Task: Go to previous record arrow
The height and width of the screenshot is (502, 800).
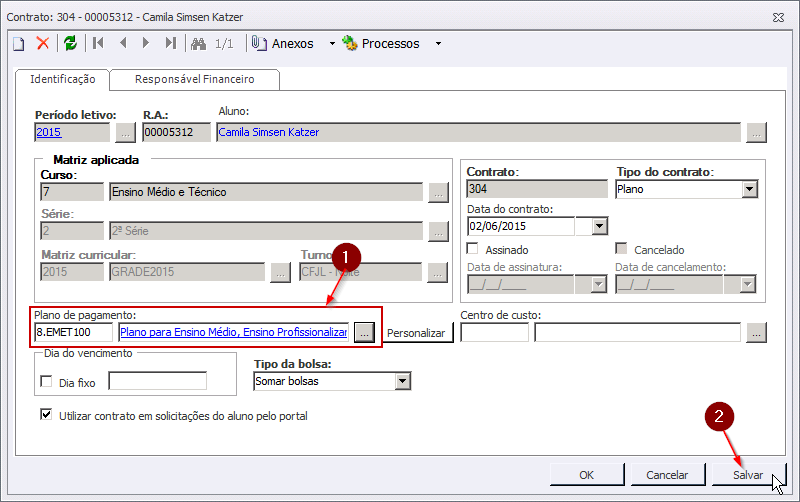Action: point(123,43)
